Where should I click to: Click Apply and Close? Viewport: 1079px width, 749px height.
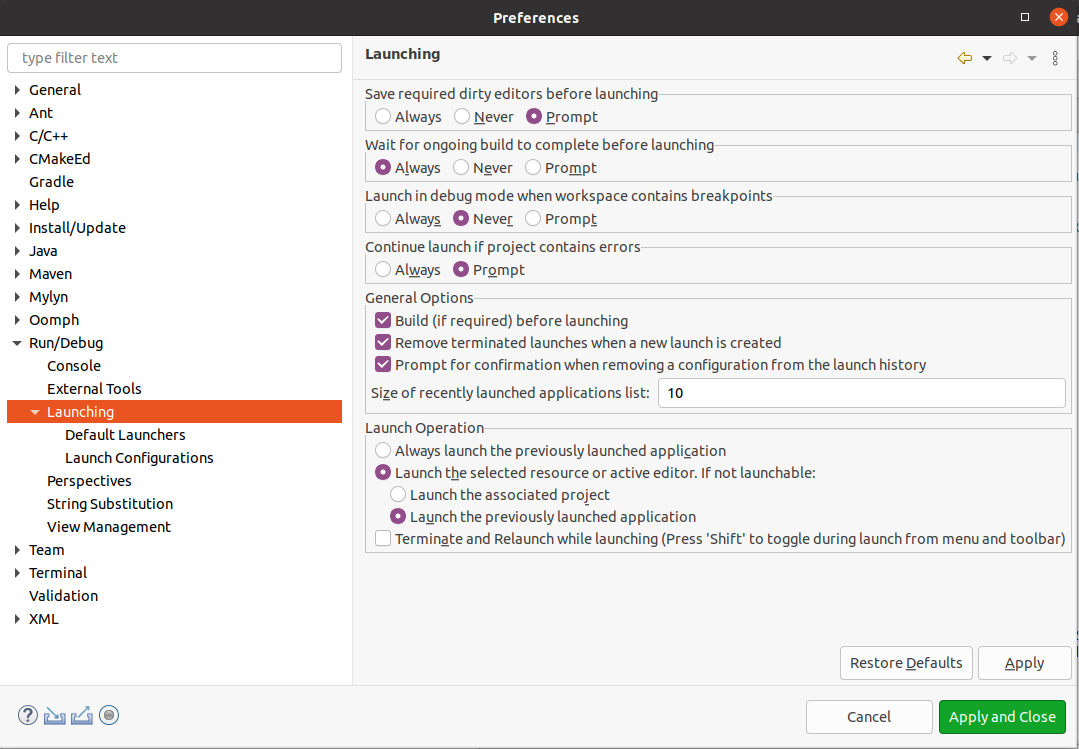coord(1002,716)
